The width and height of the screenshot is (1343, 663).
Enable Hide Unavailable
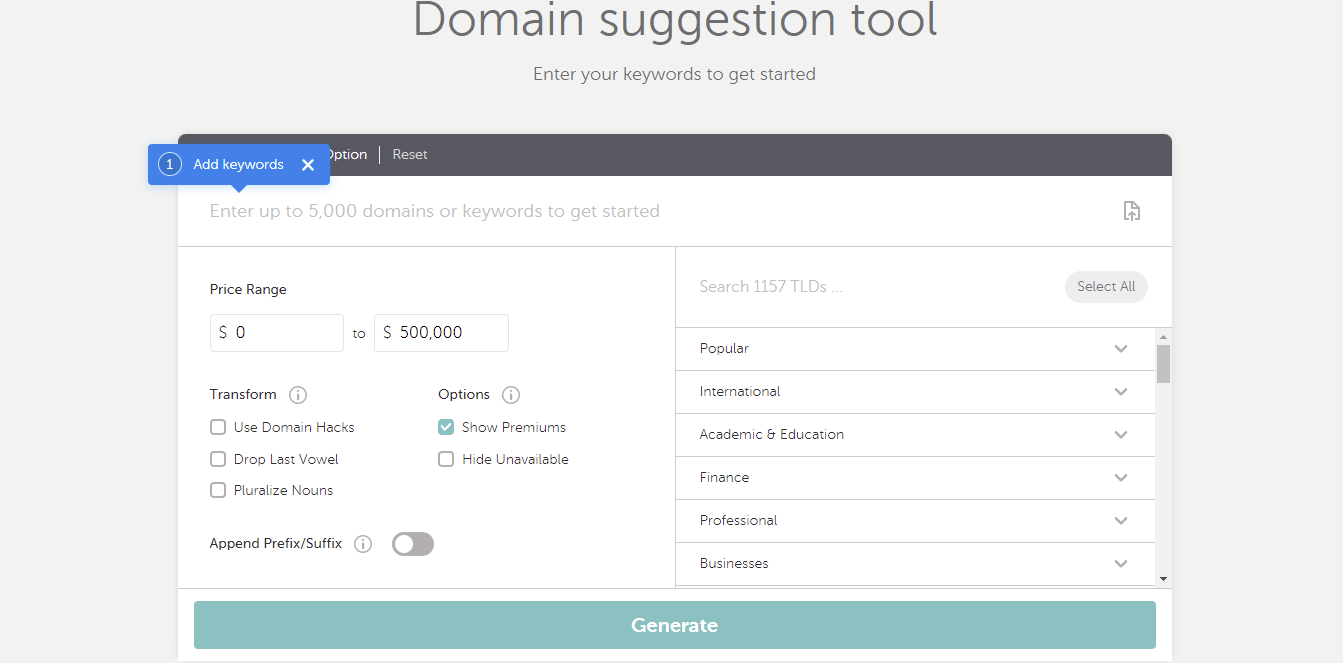coord(445,459)
